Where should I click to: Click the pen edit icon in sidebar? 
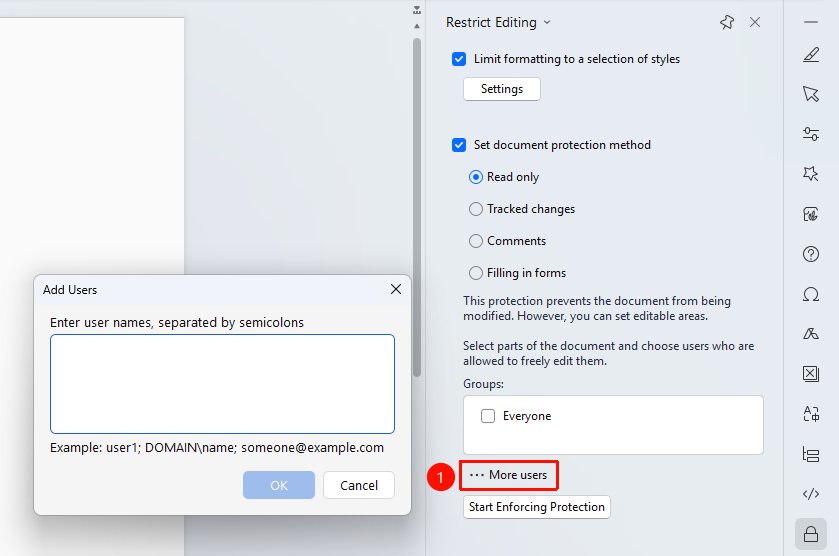coord(811,55)
